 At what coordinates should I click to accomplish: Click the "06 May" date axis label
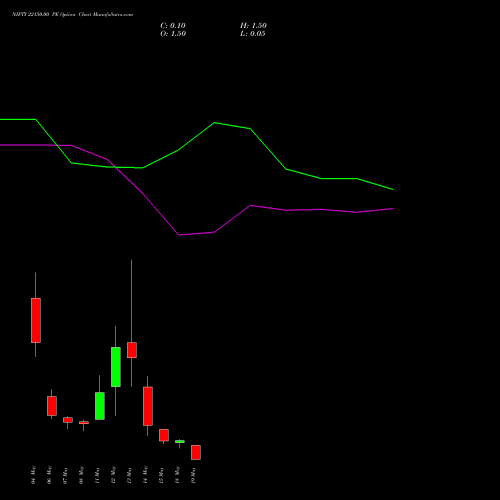coord(49,475)
